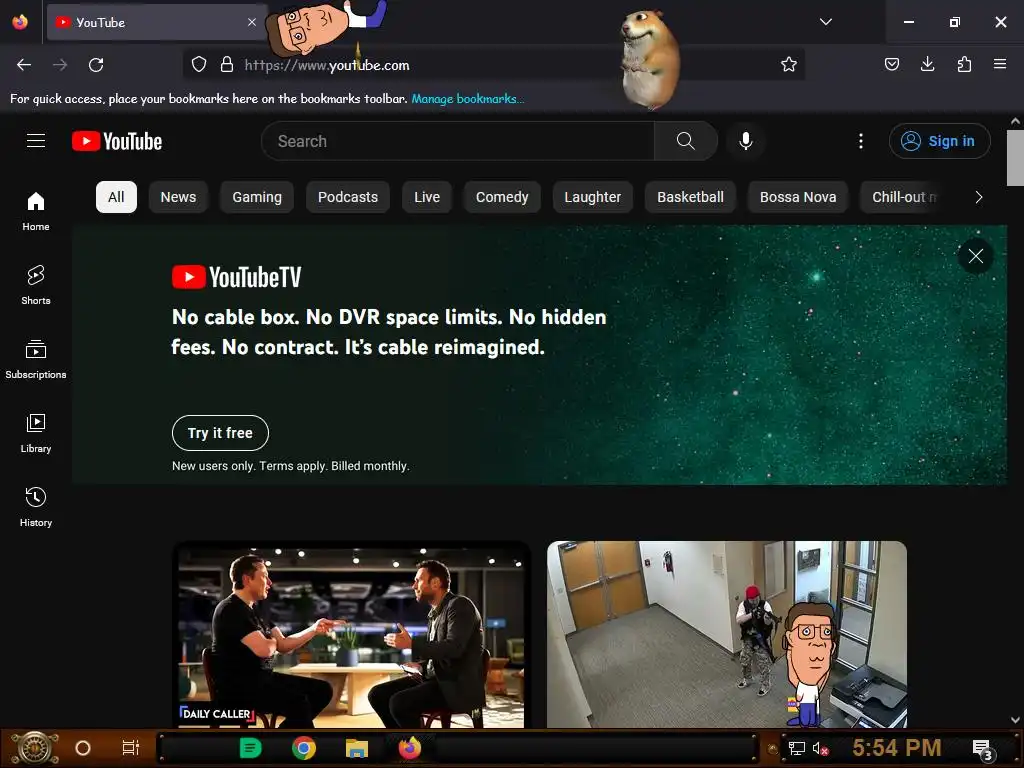Screen dimensions: 1024x768
Task: Click the browser forward arrow
Action: point(60,65)
